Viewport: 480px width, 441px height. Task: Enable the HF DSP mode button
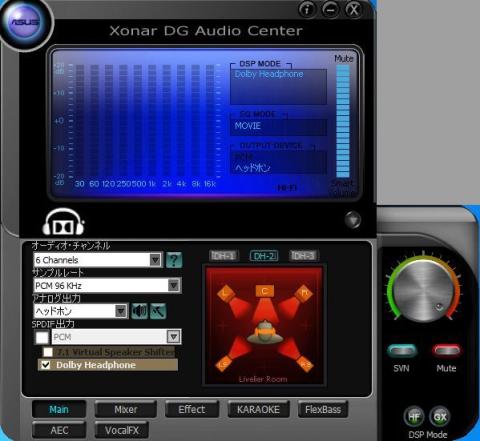pyautogui.click(x=414, y=417)
